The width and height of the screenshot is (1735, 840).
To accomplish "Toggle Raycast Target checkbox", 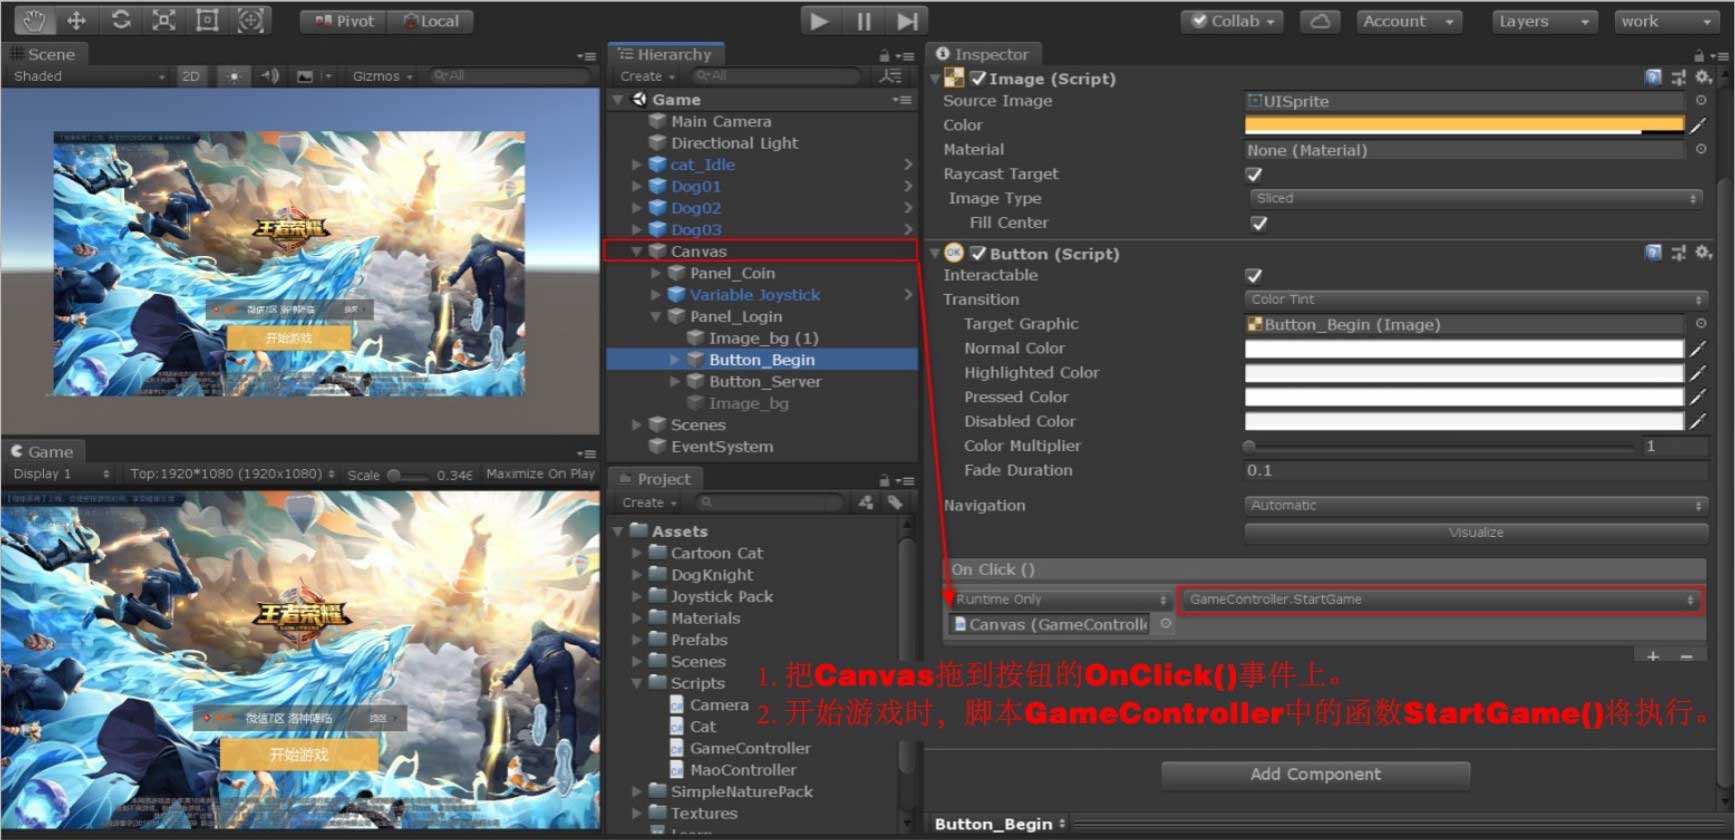I will 1254,175.
